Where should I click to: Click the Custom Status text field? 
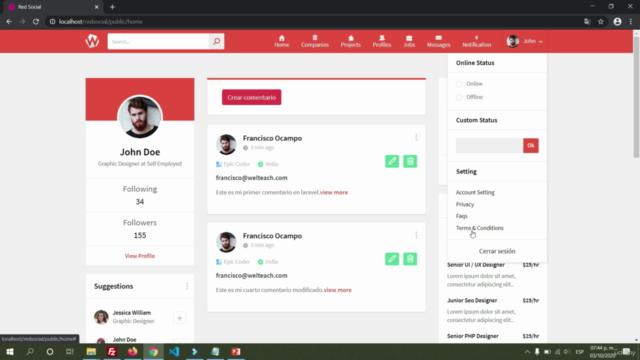[x=489, y=145]
